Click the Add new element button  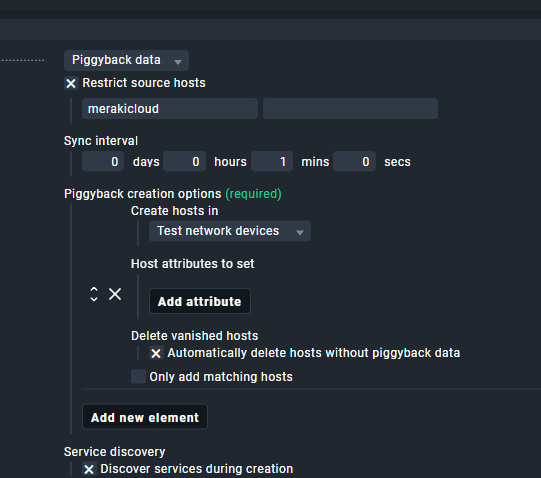pos(145,417)
